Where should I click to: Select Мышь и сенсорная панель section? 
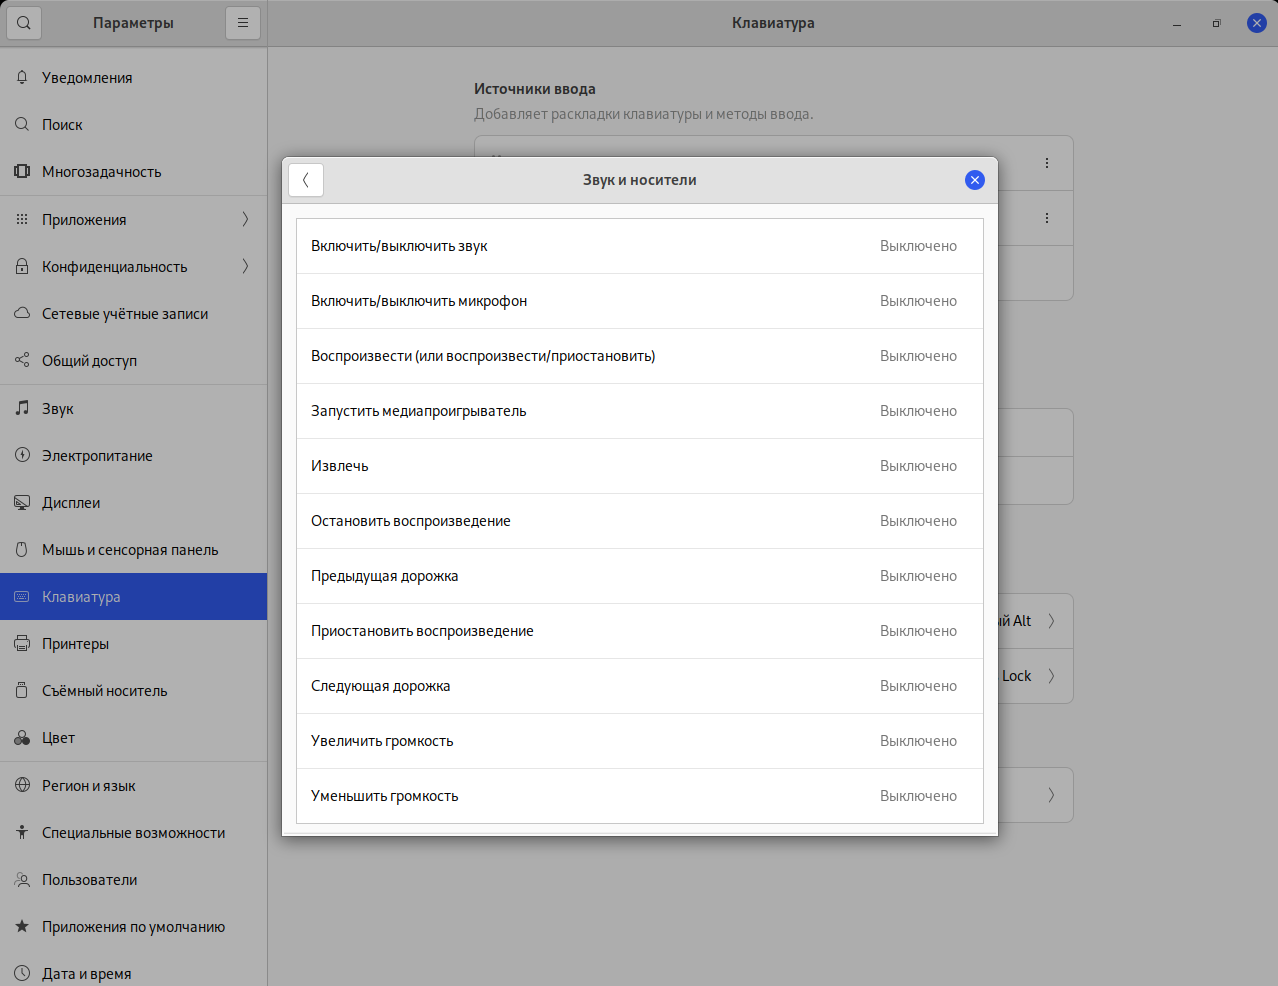[x=130, y=549]
